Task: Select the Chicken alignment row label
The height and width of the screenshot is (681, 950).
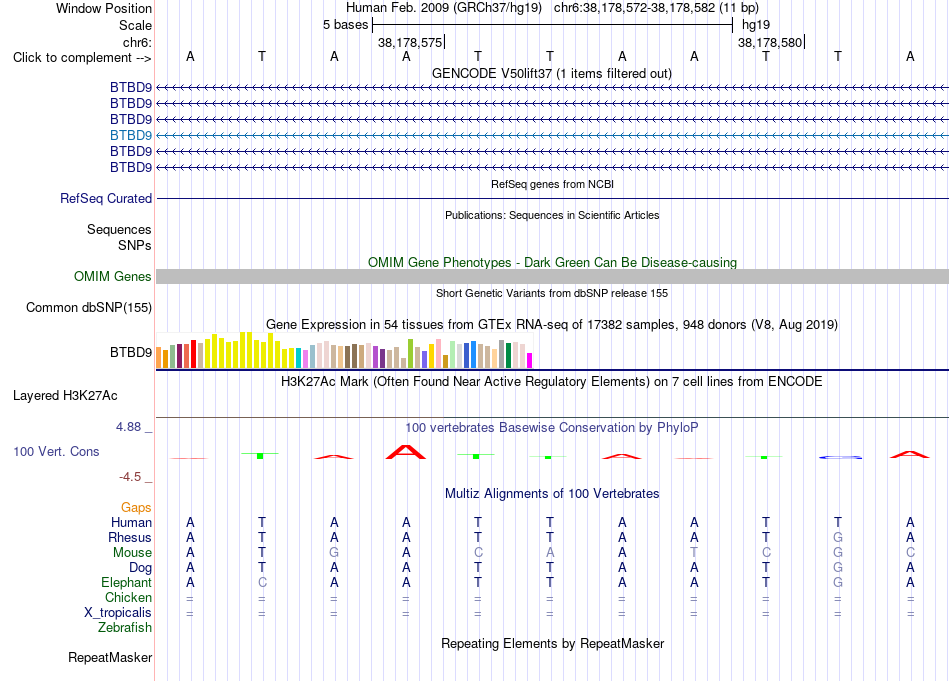Action: pos(128,597)
